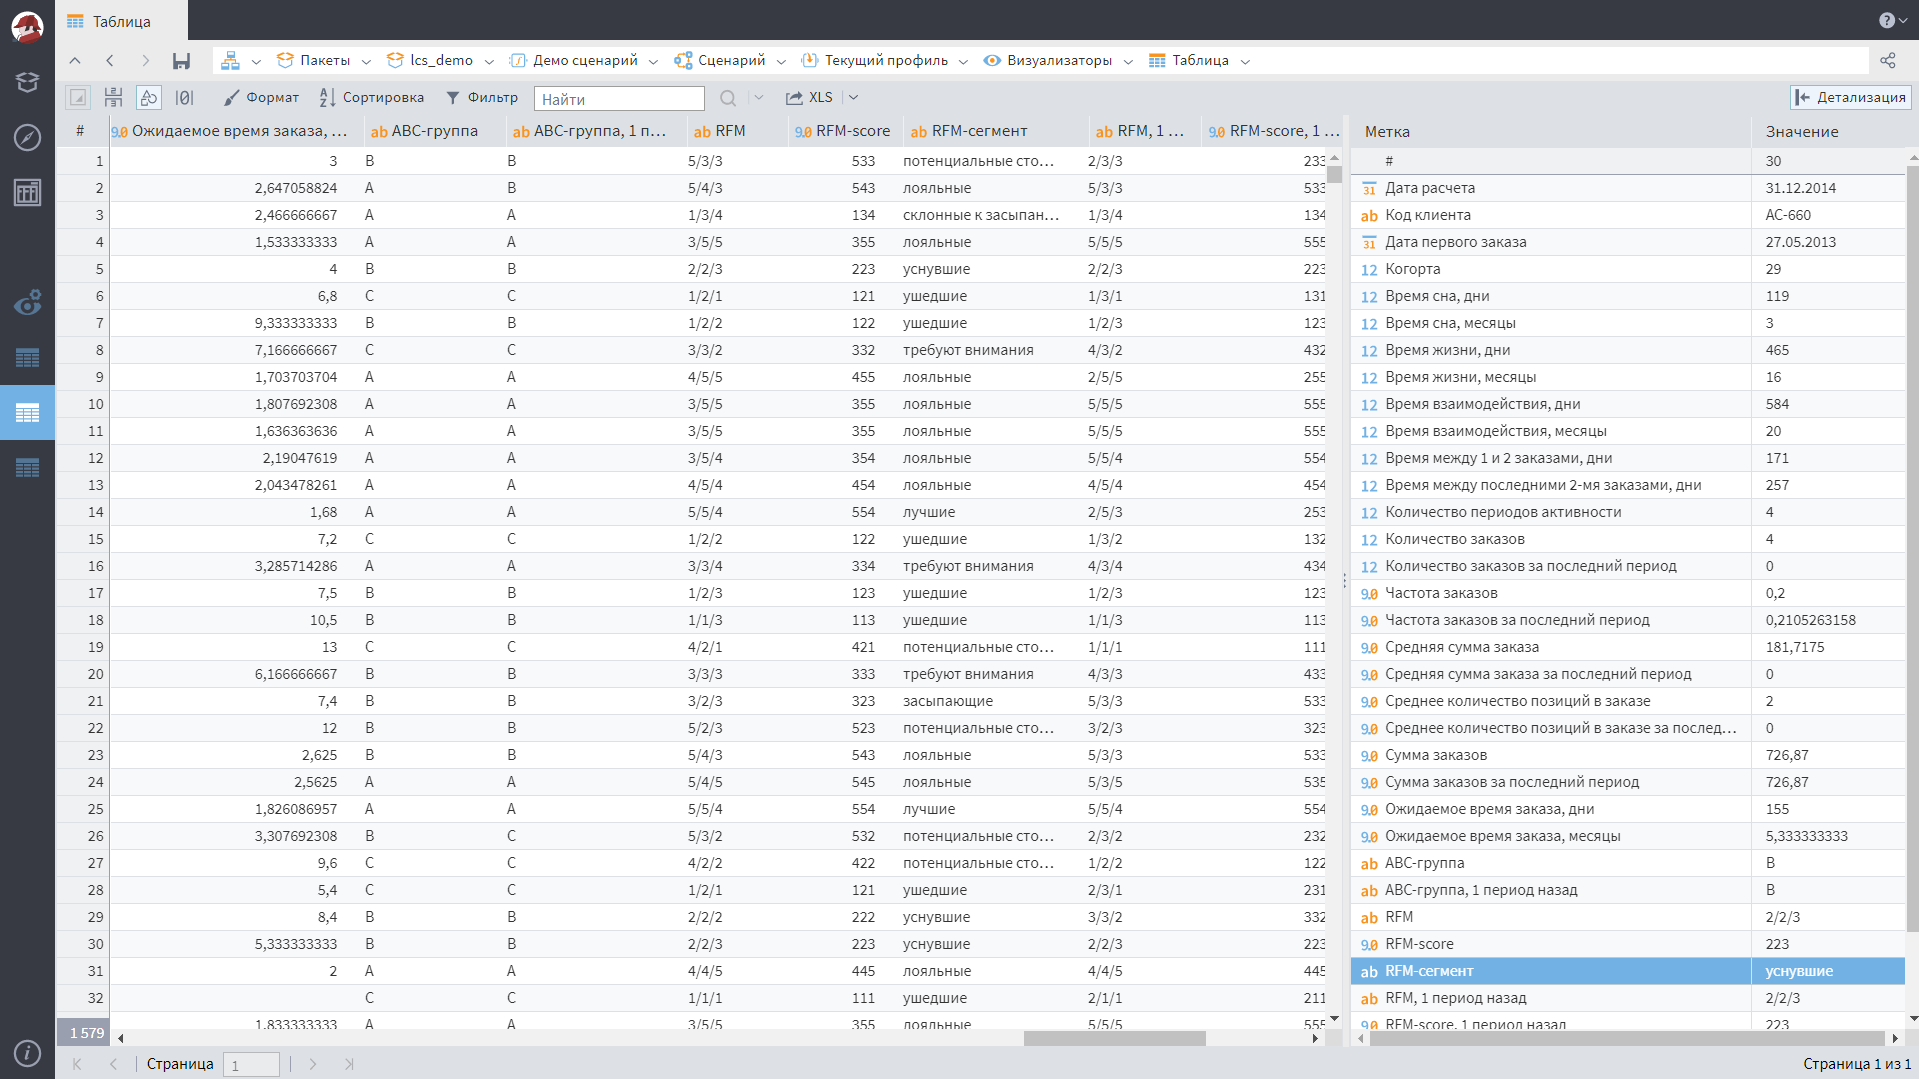Image resolution: width=1919 pixels, height=1079 pixels.
Task: Go to the last page button
Action: click(x=349, y=1064)
